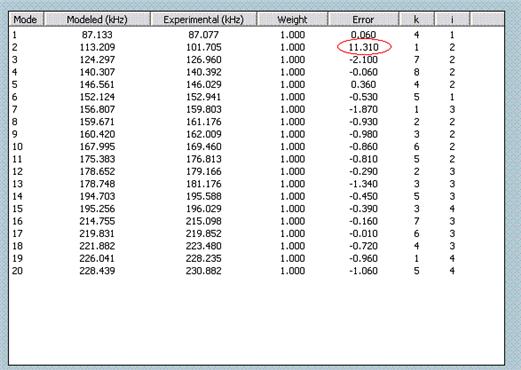Select modeled value 178.652
Viewport: 521px width, 370px height.
97,171
